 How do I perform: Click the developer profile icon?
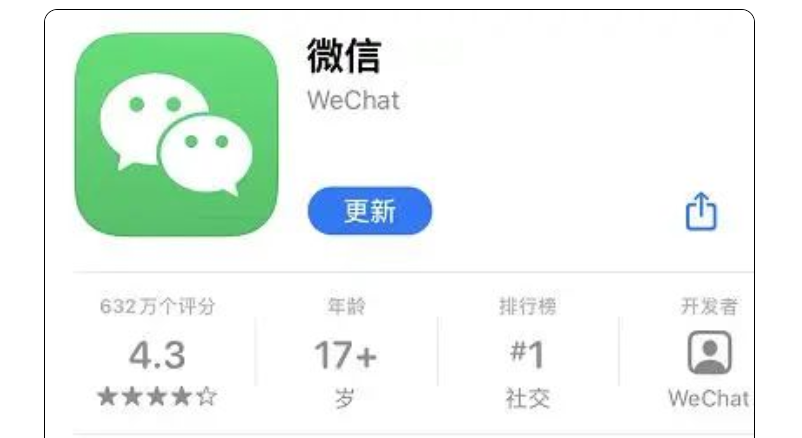[709, 353]
